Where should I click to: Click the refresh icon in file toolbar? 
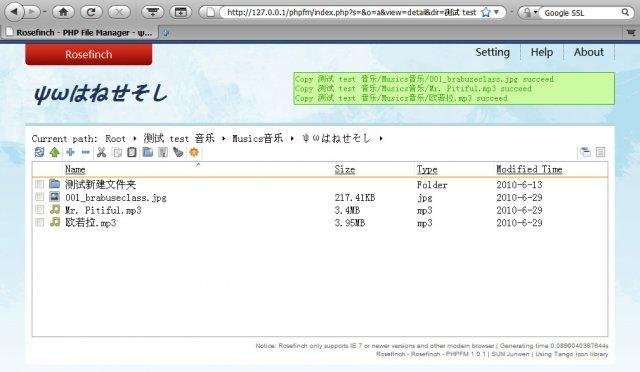coord(39,152)
